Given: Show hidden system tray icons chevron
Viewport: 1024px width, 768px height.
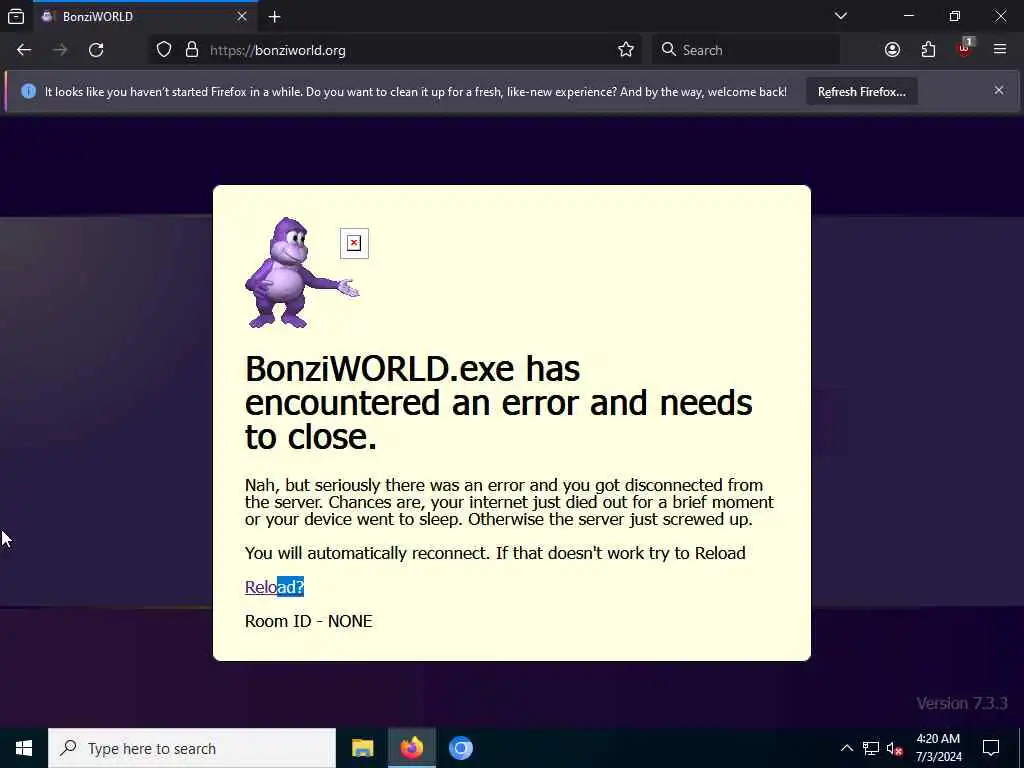Looking at the screenshot, I should tap(846, 748).
